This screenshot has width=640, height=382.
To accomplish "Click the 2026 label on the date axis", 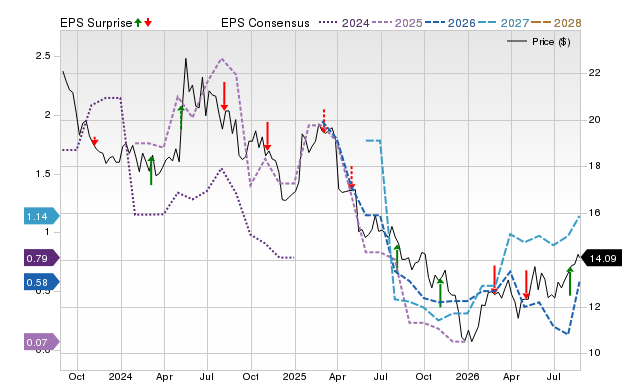I will coord(468,376).
